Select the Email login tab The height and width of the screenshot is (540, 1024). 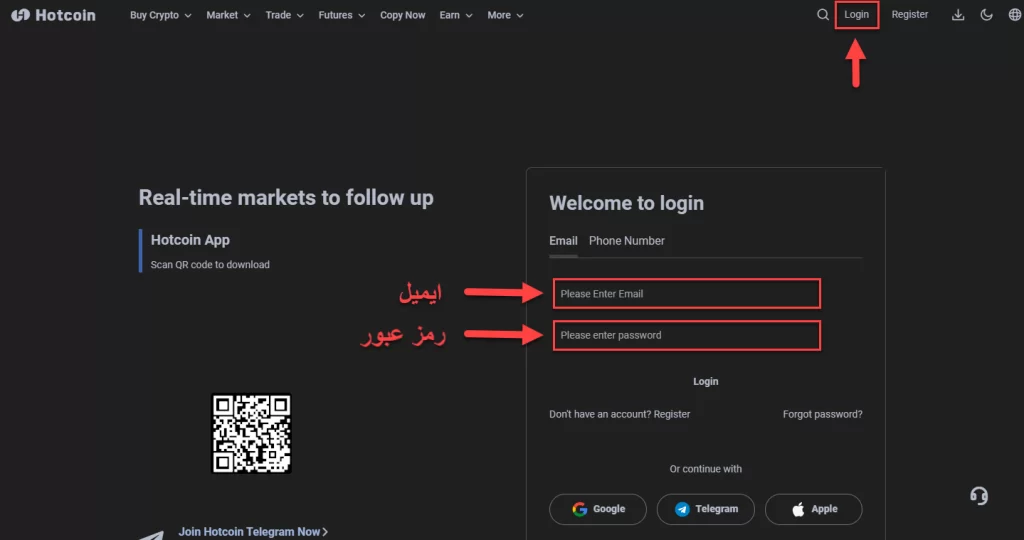(x=563, y=241)
